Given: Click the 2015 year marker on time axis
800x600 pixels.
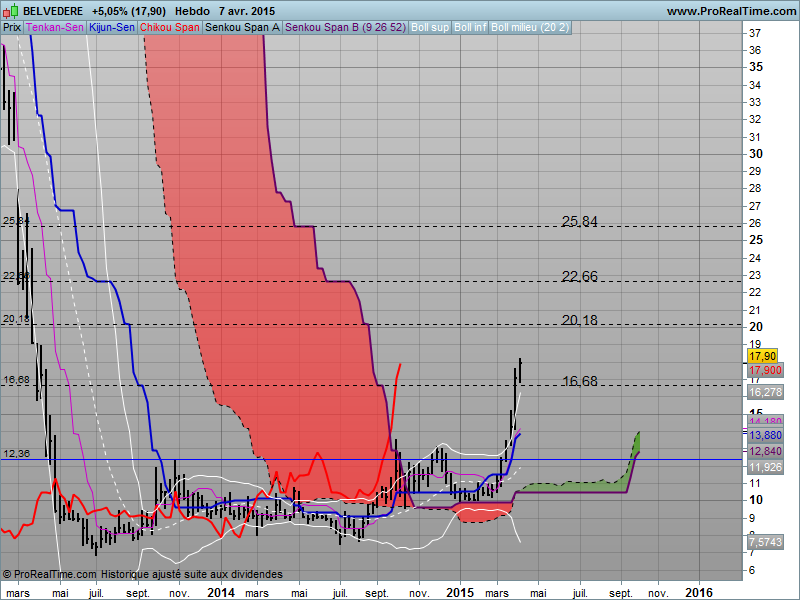Looking at the screenshot, I should (460, 592).
